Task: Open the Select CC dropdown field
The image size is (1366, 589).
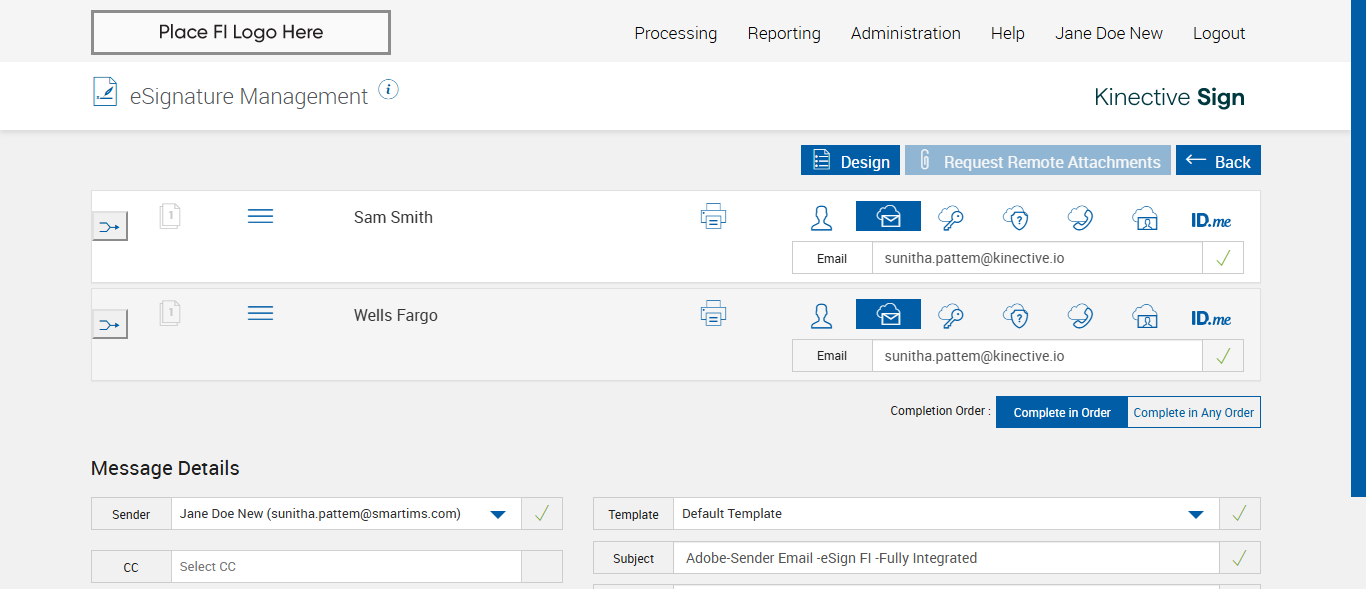Action: click(x=346, y=567)
